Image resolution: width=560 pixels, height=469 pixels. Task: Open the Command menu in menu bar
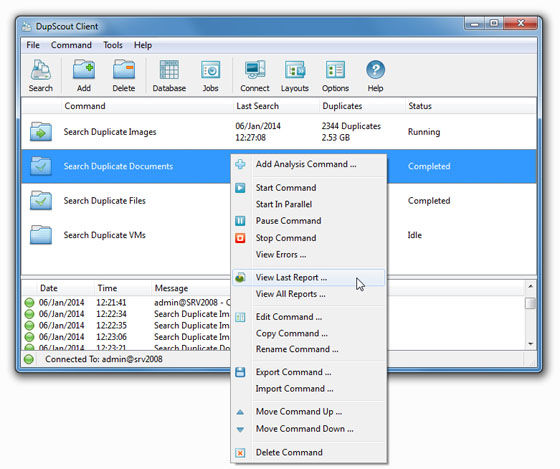[71, 45]
